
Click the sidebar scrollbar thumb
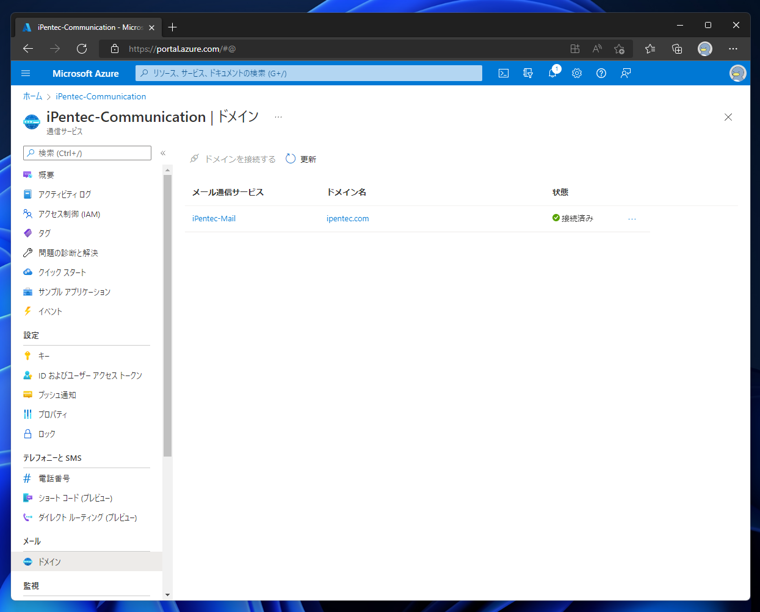167,315
